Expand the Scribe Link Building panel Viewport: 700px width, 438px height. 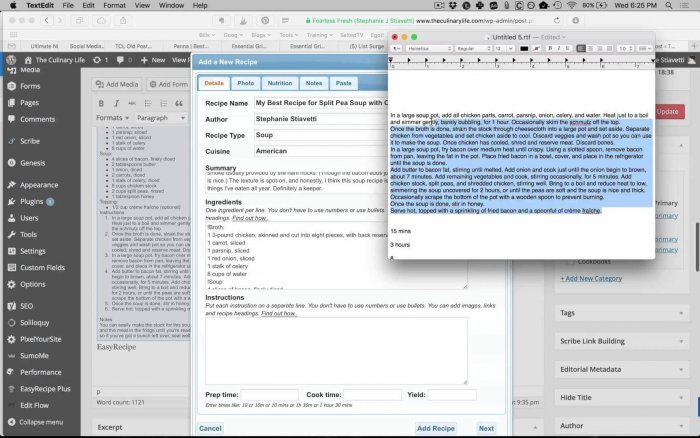[621, 341]
